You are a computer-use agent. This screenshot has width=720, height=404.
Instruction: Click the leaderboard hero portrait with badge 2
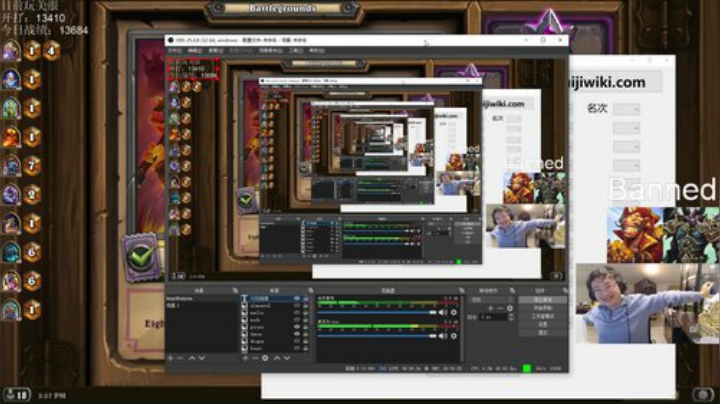(11, 195)
